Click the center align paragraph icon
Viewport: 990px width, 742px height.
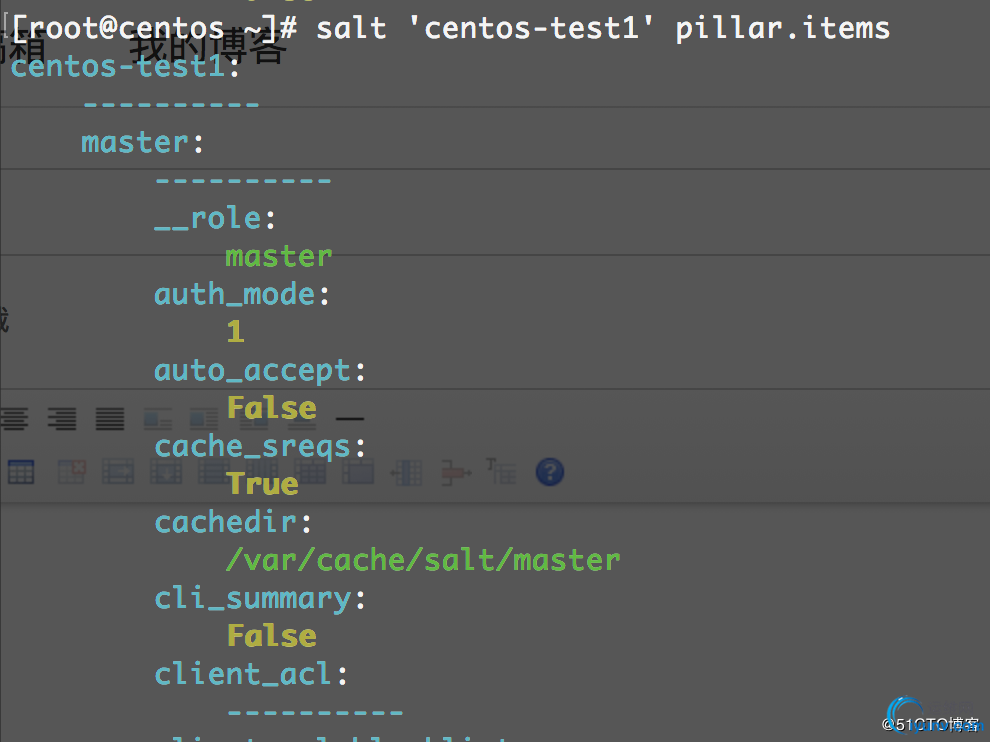click(x=13, y=419)
